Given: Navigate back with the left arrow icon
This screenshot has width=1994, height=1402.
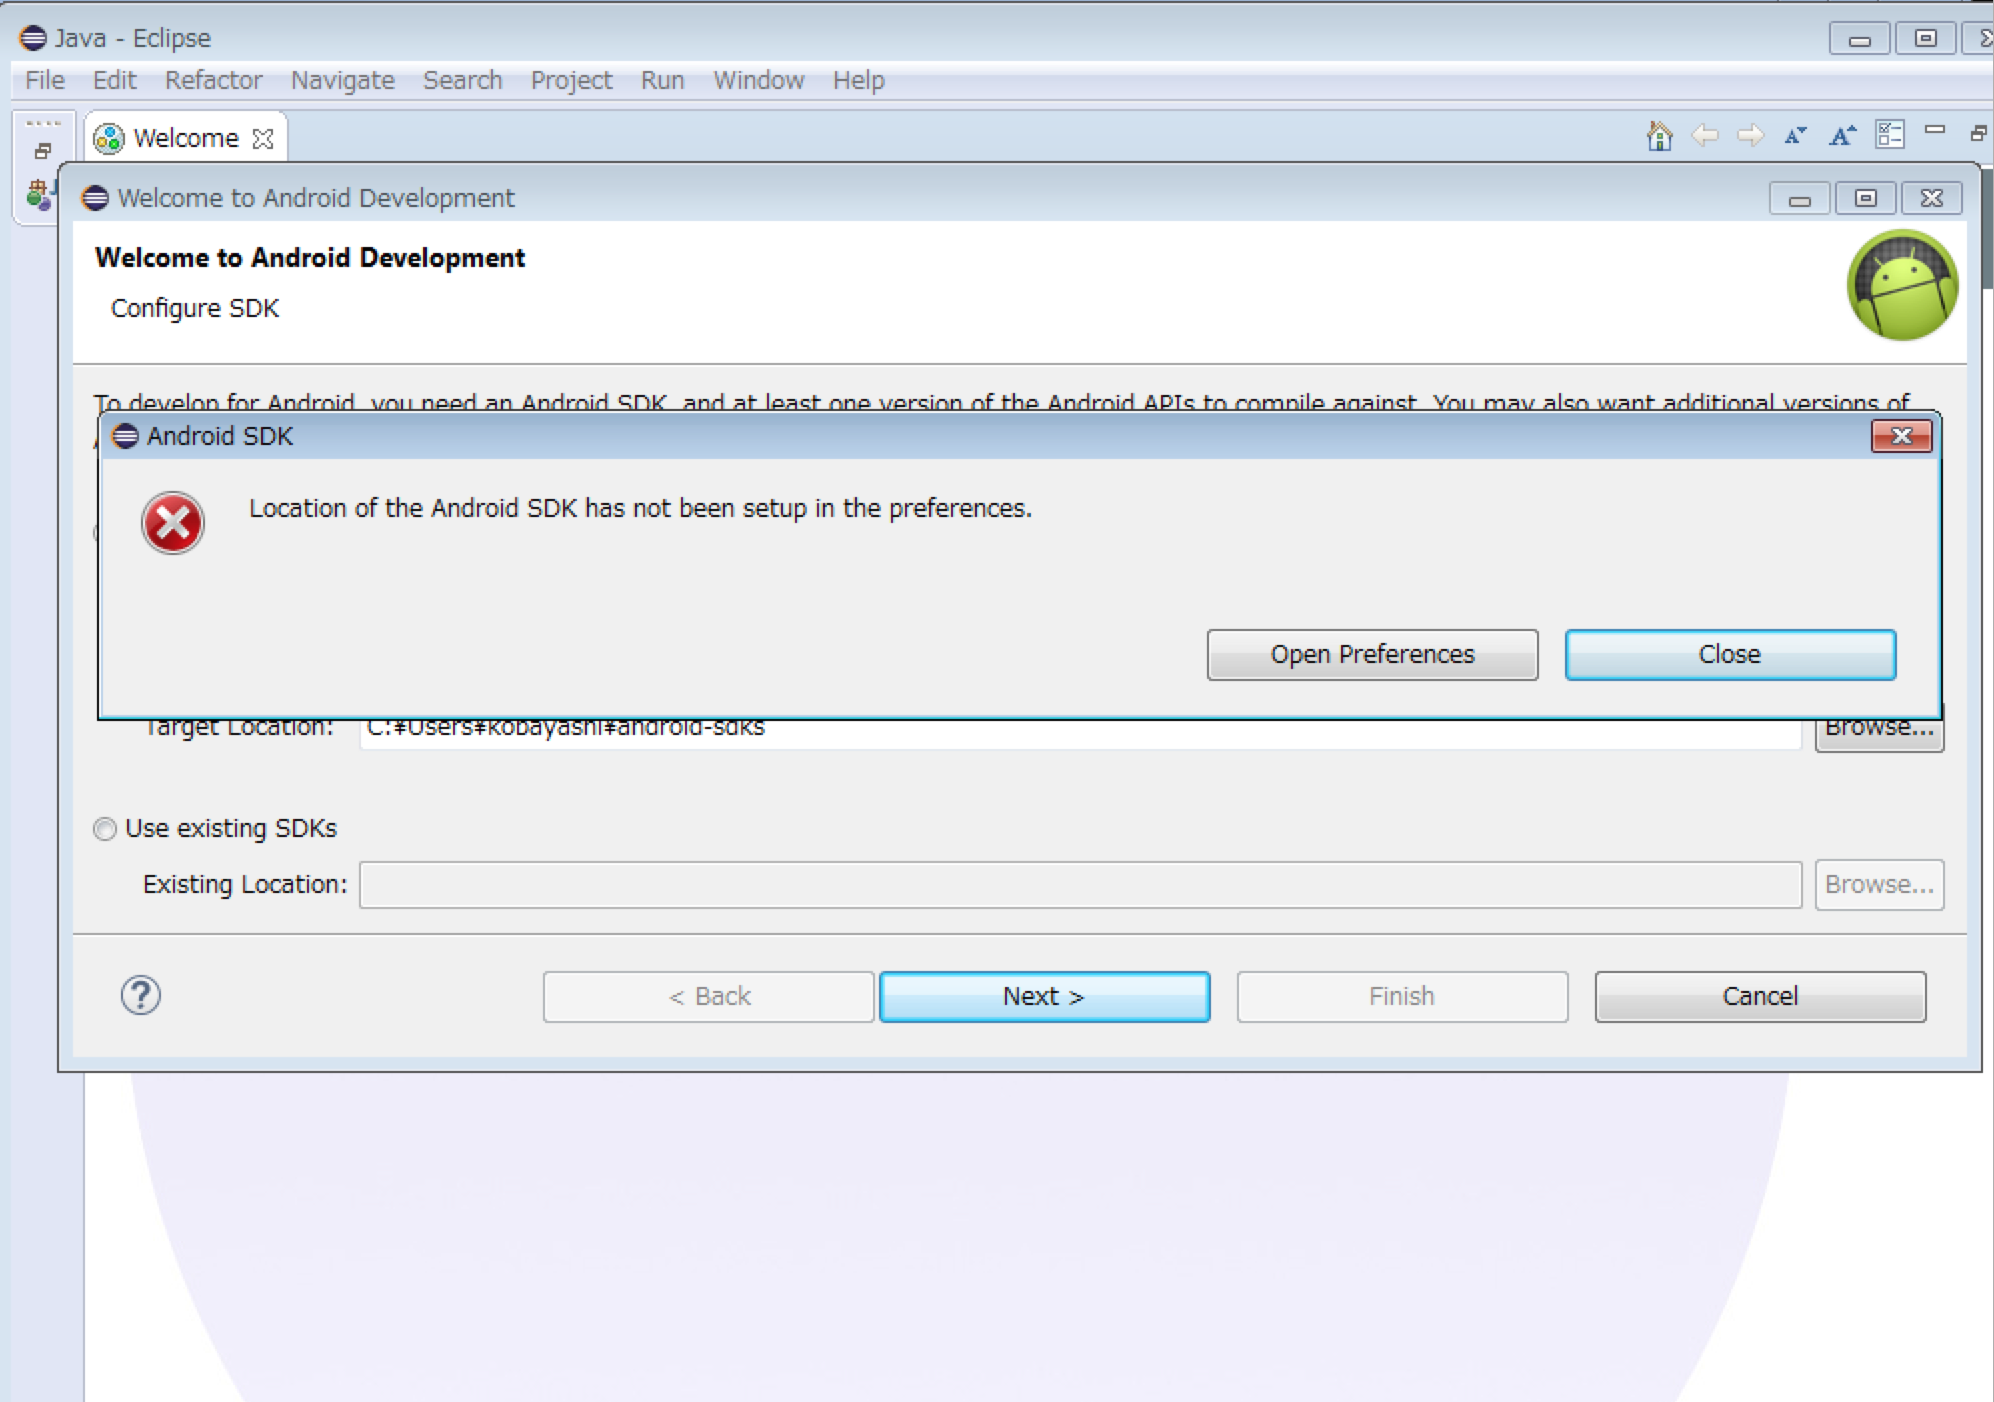Looking at the screenshot, I should (x=1705, y=135).
